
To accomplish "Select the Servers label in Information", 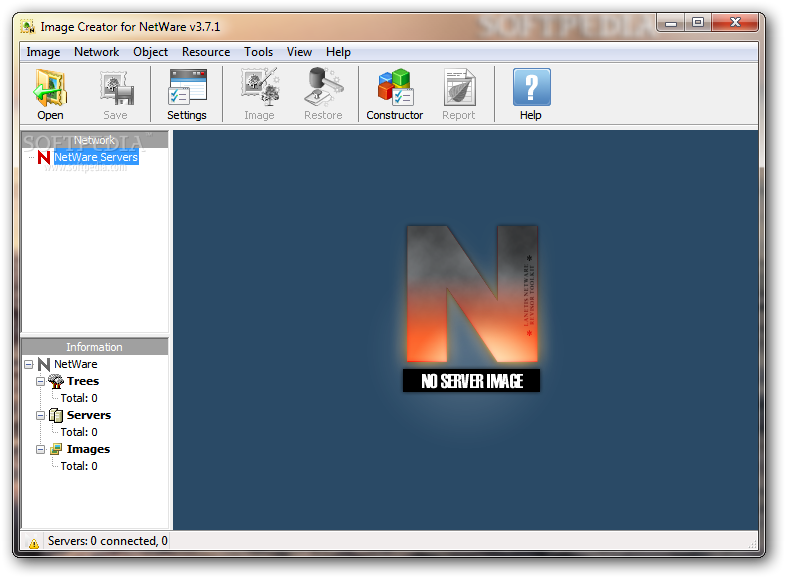I will pos(89,416).
